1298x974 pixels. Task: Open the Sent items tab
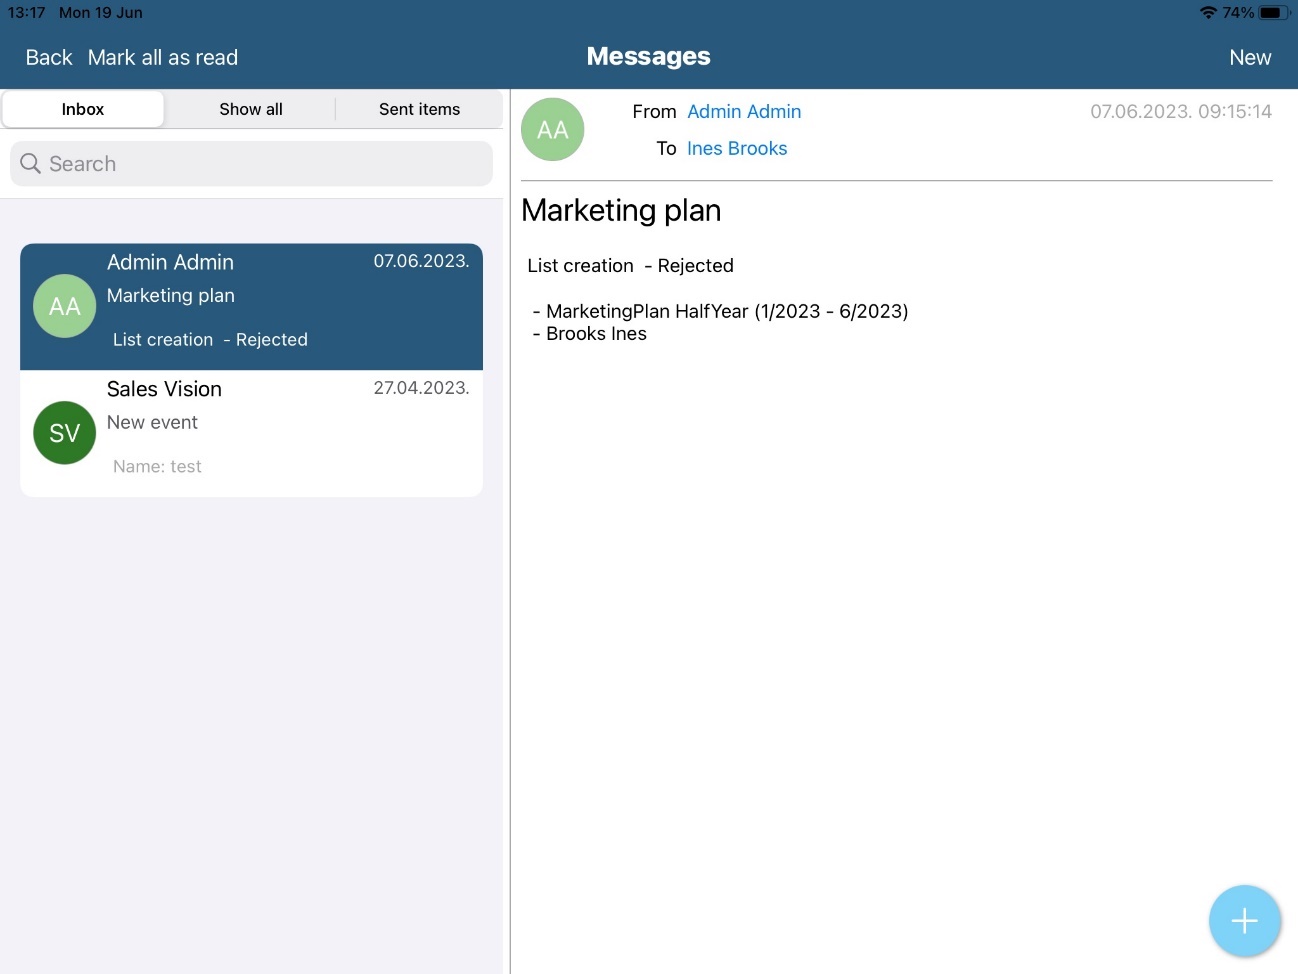tap(419, 109)
